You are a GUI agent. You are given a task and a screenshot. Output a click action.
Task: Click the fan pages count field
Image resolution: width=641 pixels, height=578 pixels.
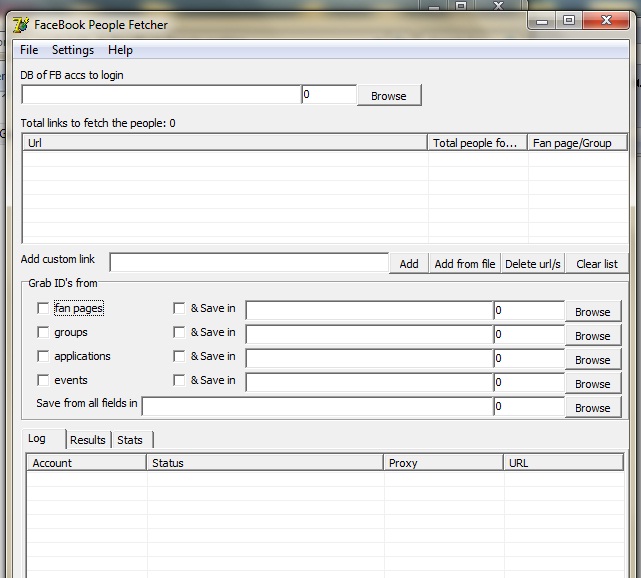pos(529,310)
